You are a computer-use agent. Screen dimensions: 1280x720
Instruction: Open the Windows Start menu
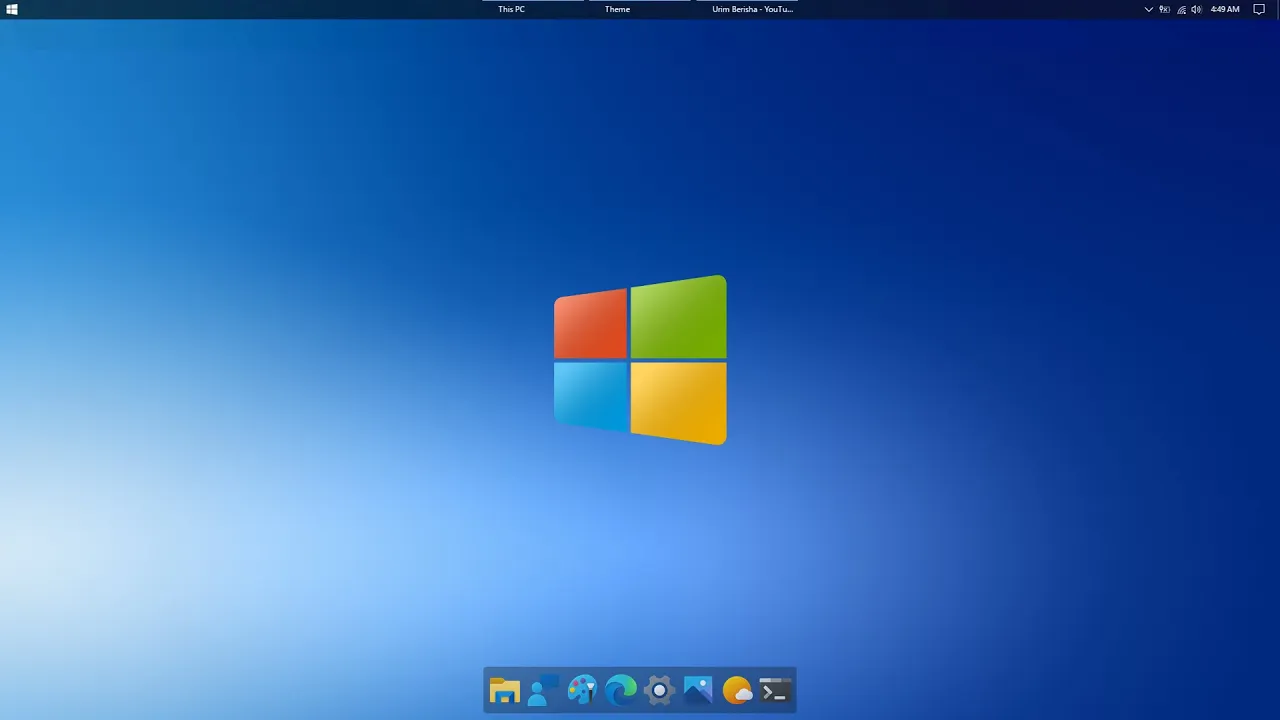coord(12,9)
